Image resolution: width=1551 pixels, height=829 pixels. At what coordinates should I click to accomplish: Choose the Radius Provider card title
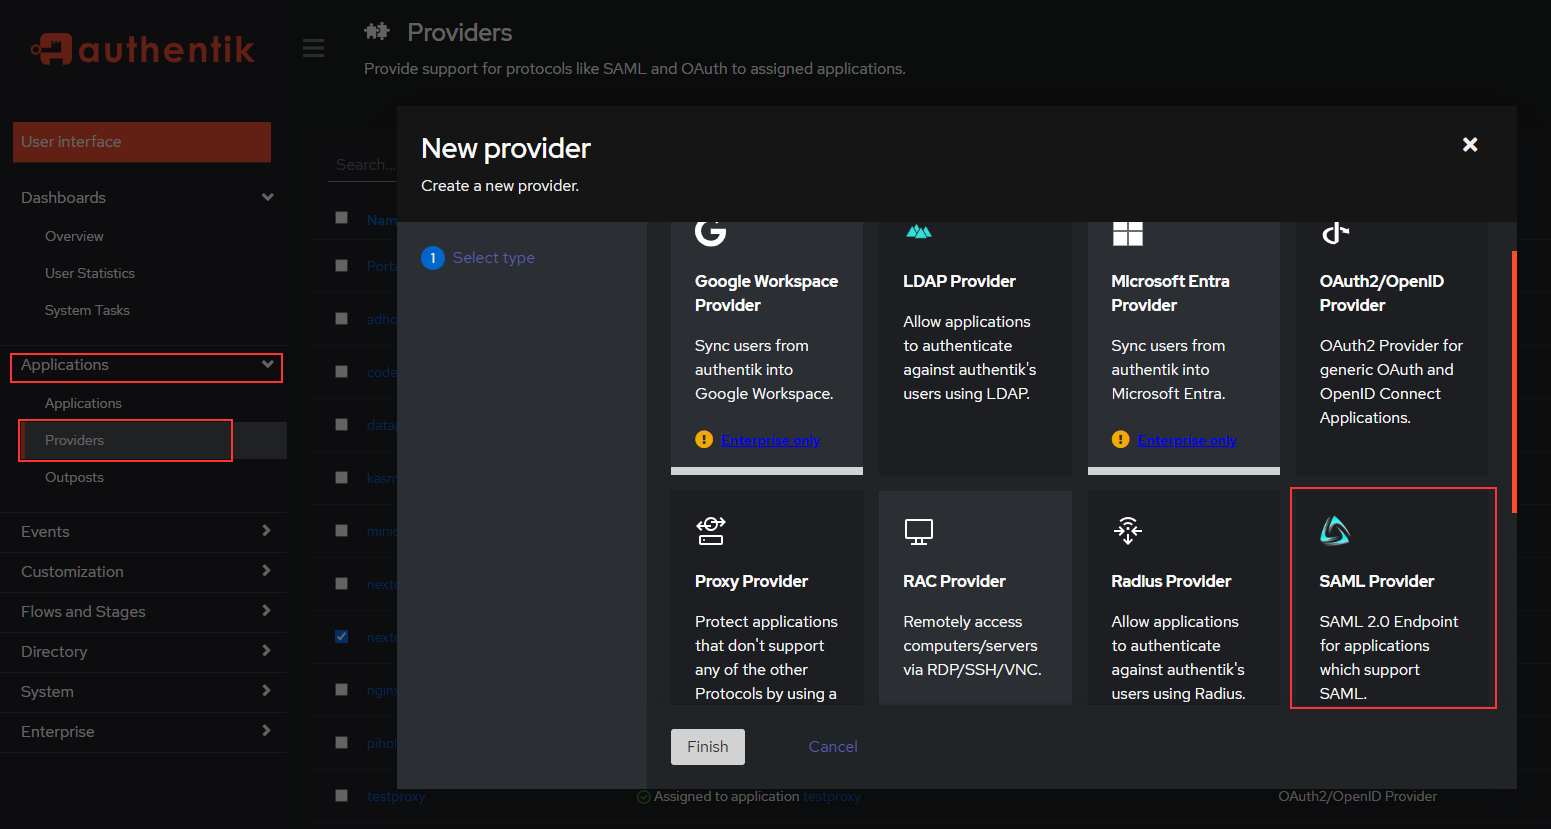click(1171, 582)
